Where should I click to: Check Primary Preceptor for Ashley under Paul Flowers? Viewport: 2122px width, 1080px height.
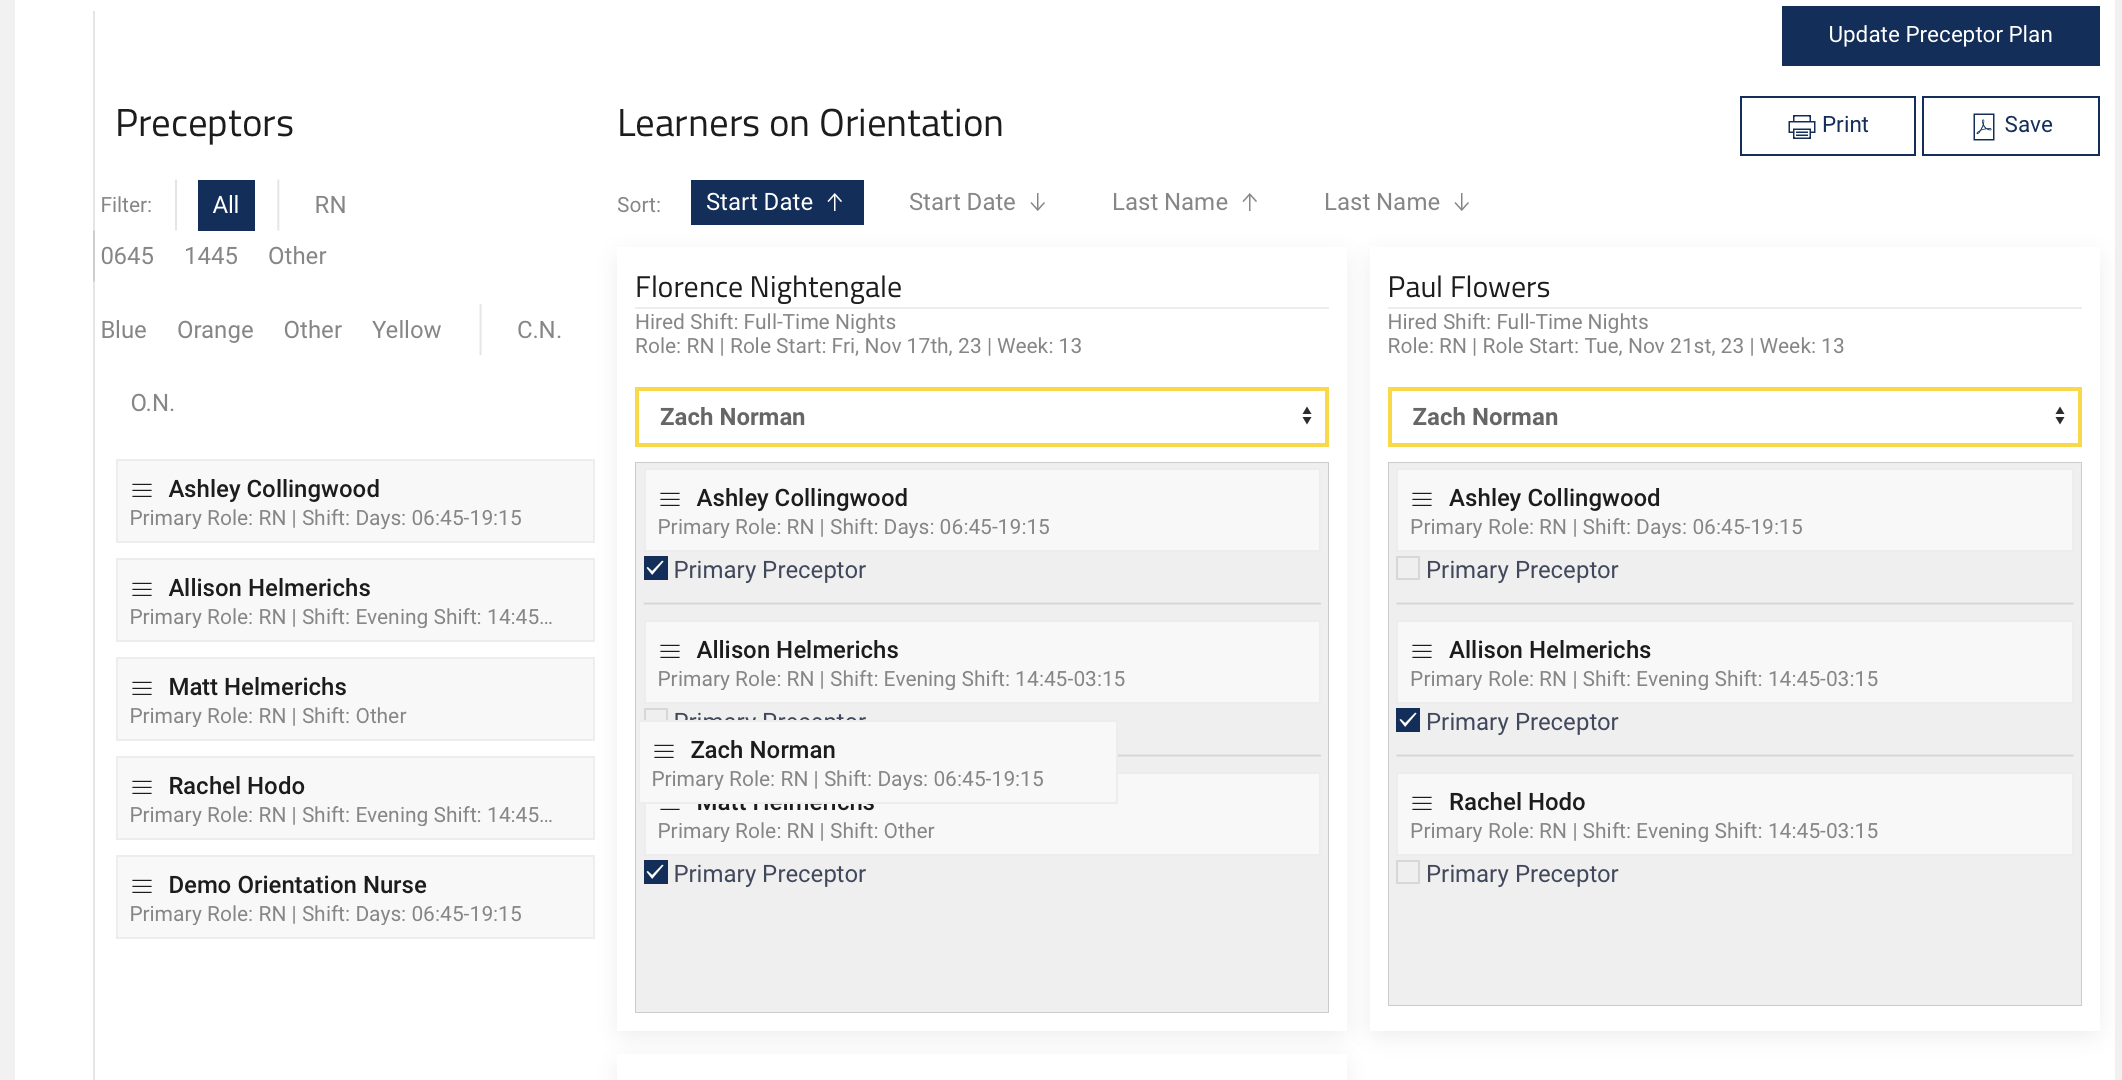(1408, 569)
